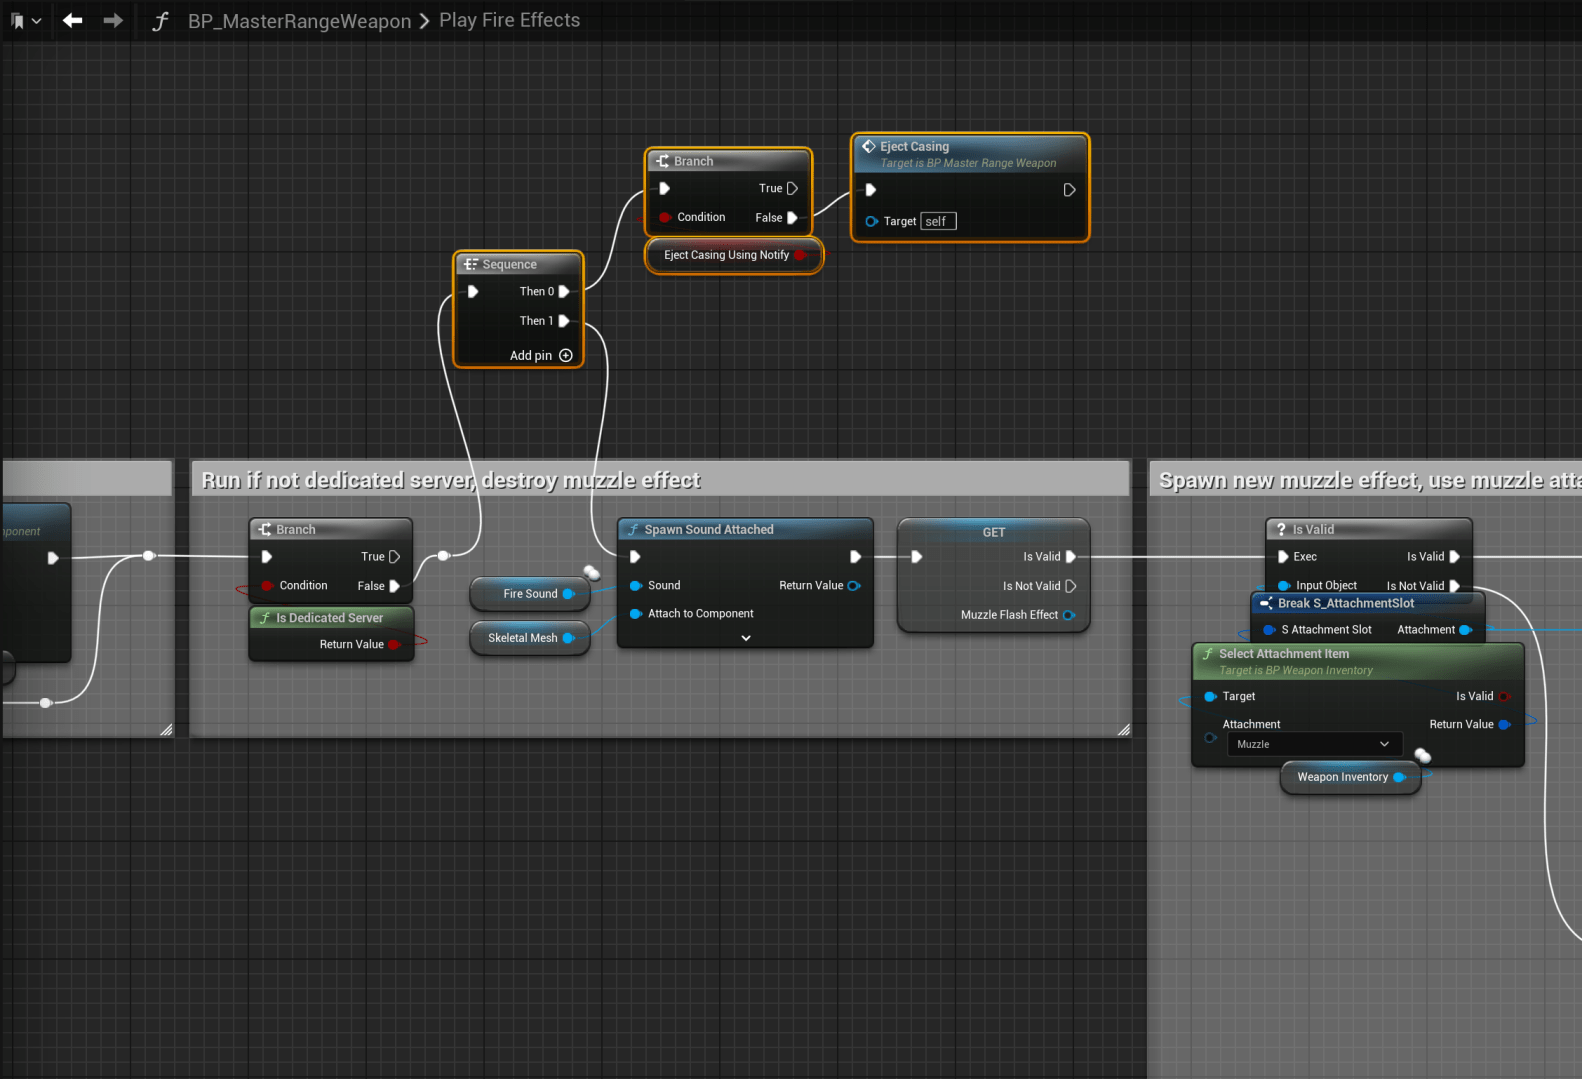Image resolution: width=1582 pixels, height=1079 pixels.
Task: Click the Sequence node Then 0 pin
Action: (564, 292)
